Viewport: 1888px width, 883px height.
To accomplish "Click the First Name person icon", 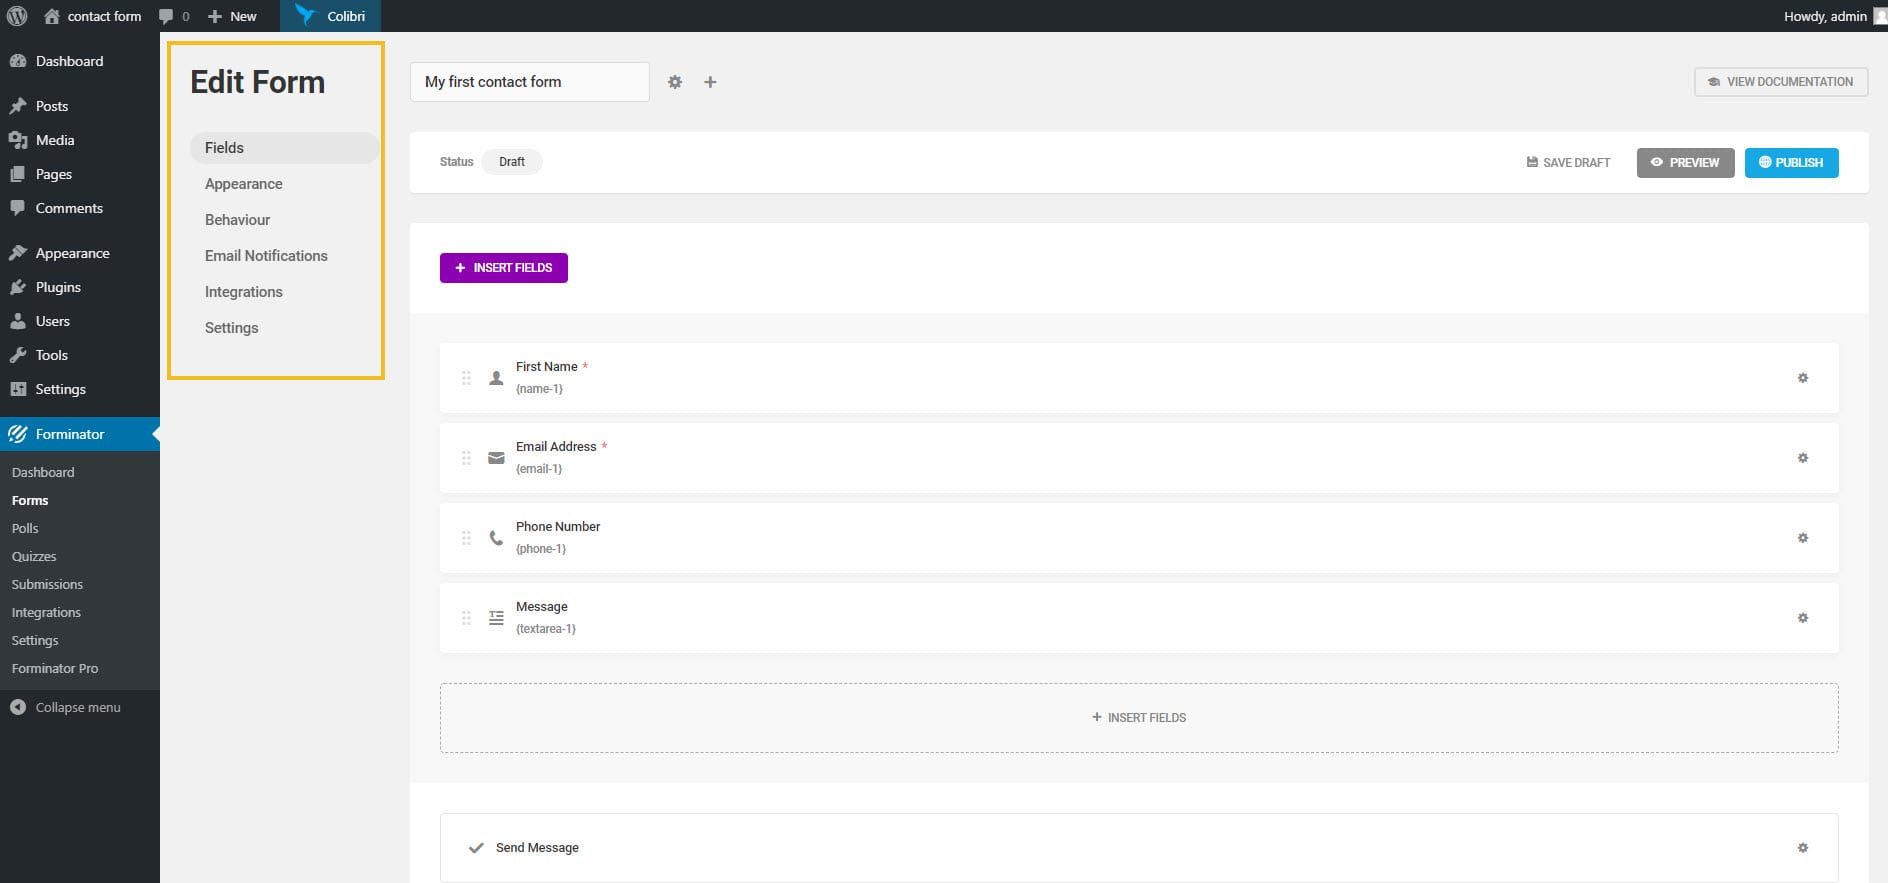I will click(496, 378).
